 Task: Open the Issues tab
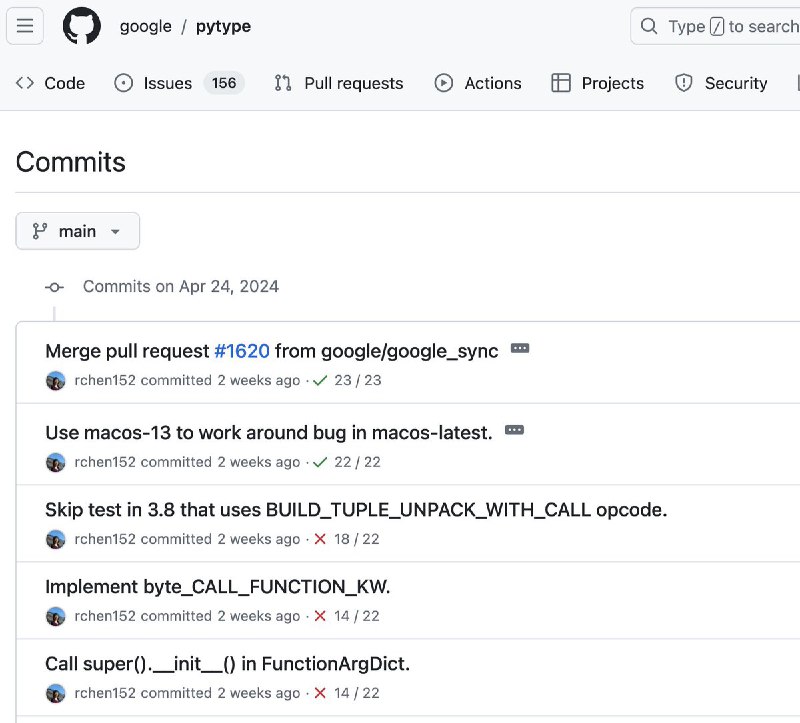[167, 83]
